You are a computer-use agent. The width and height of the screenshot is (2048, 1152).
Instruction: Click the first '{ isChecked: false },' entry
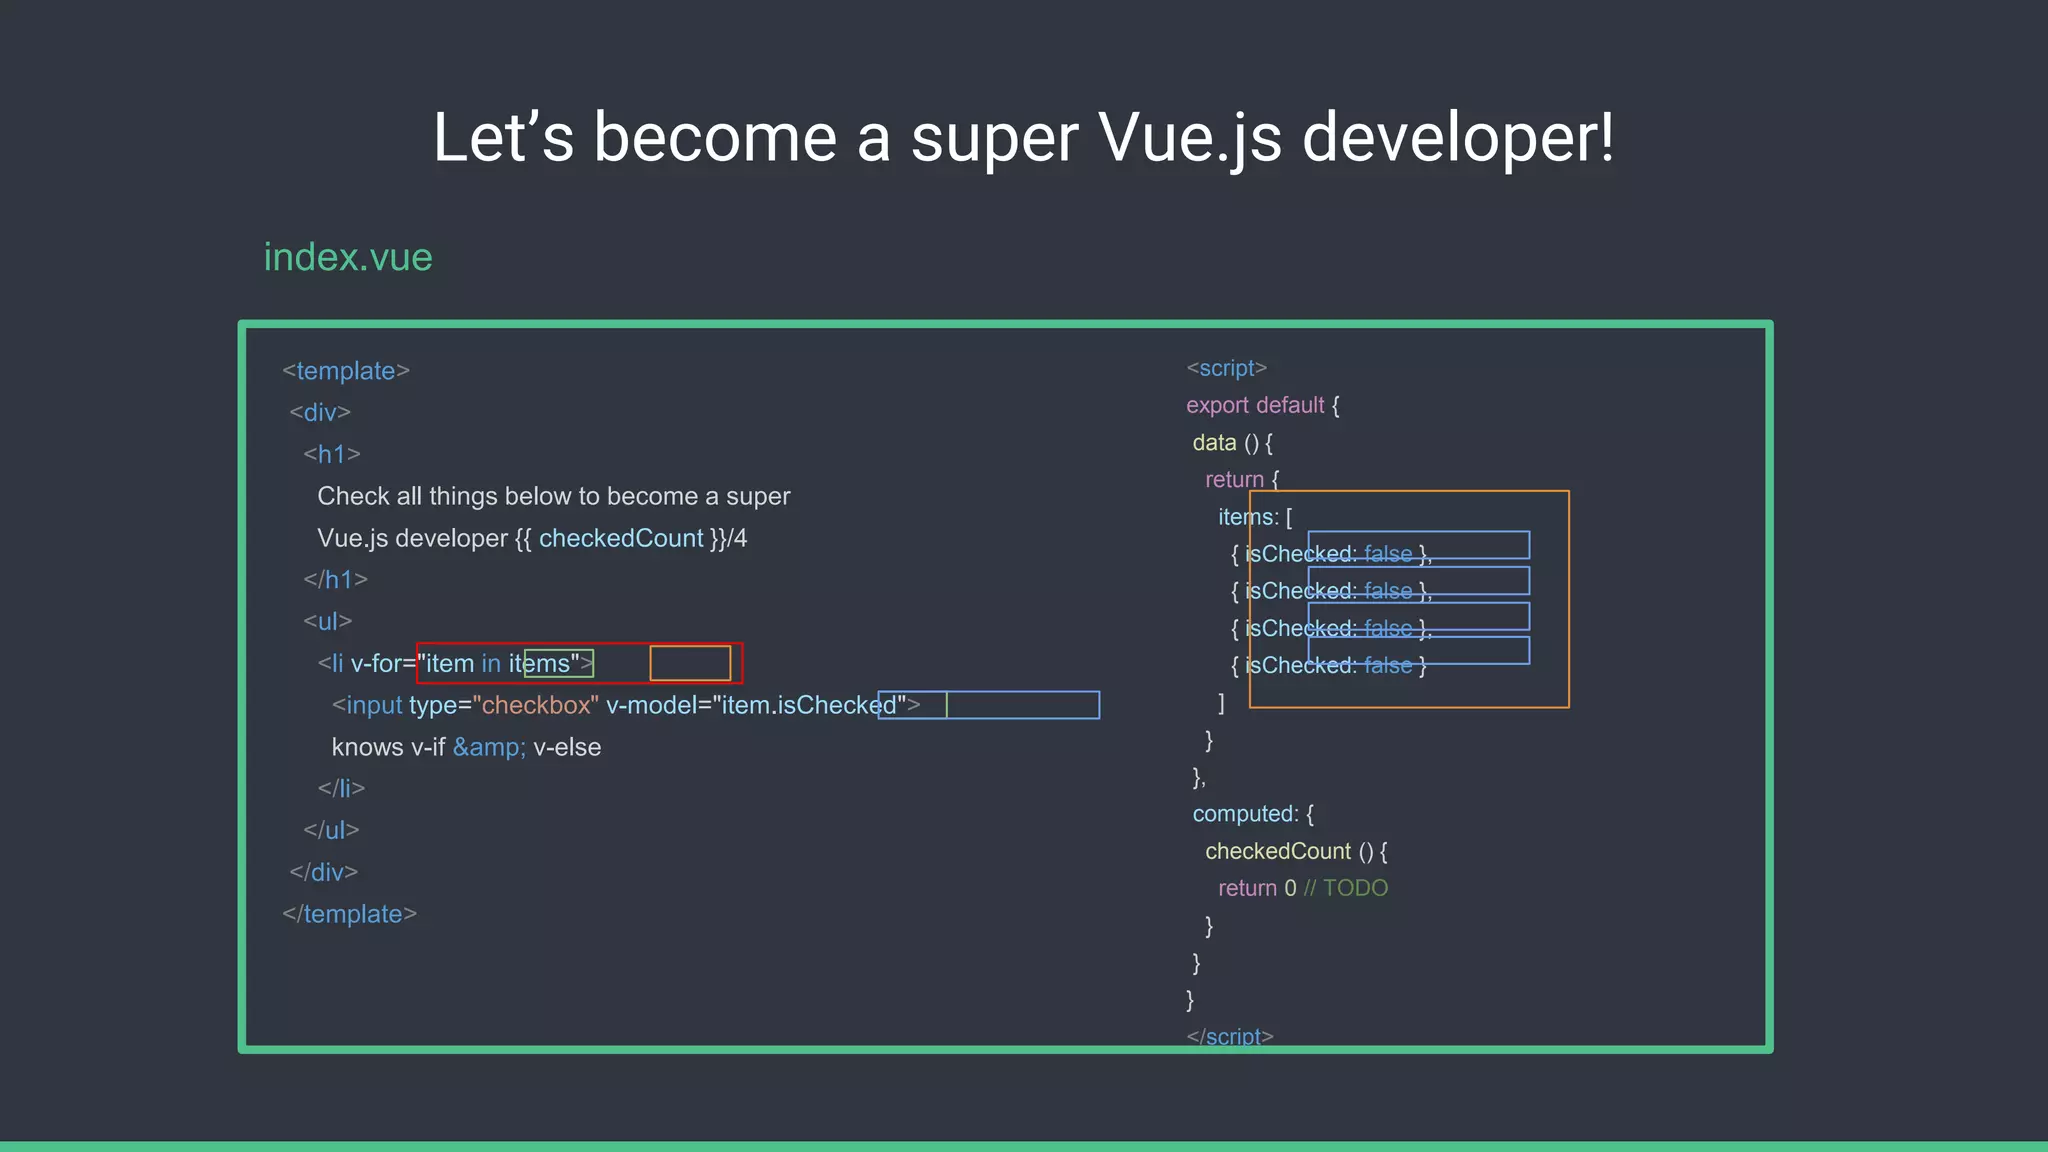click(x=1331, y=554)
